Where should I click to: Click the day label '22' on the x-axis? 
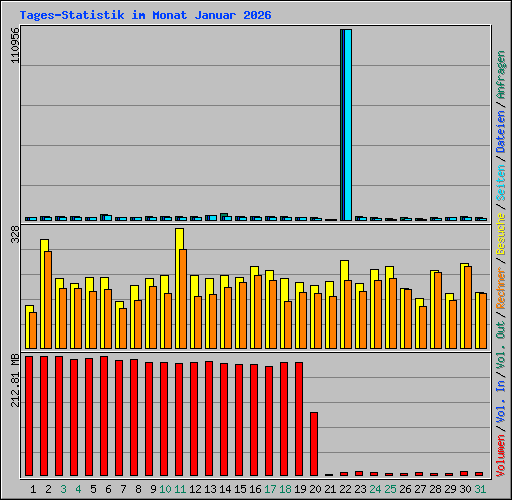(x=345, y=489)
